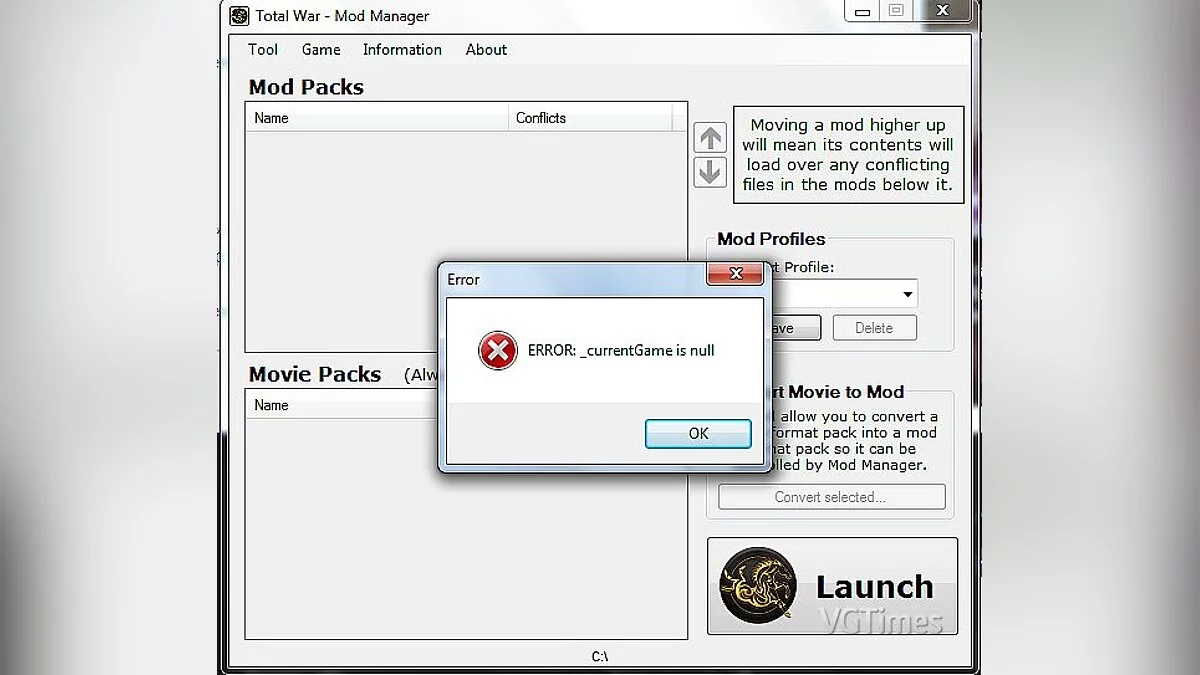Open the Information menu

[402, 50]
